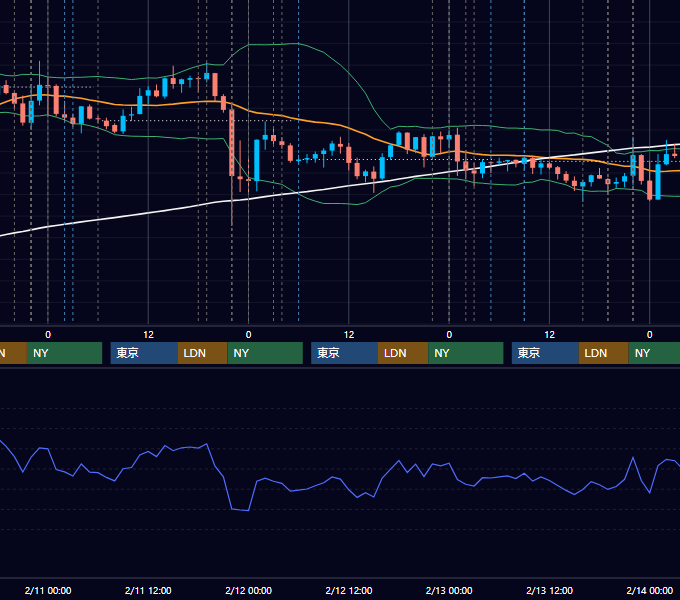Click the LDN session block on 2/13
This screenshot has height=600, width=680.
604,353
